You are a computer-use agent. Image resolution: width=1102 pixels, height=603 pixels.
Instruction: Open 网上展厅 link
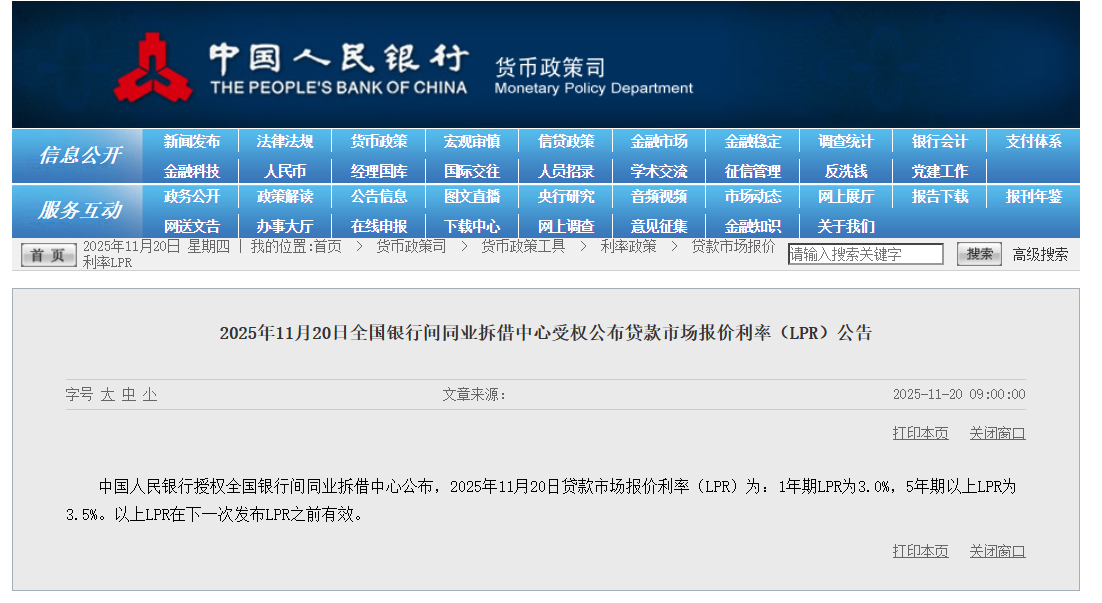[x=845, y=196]
